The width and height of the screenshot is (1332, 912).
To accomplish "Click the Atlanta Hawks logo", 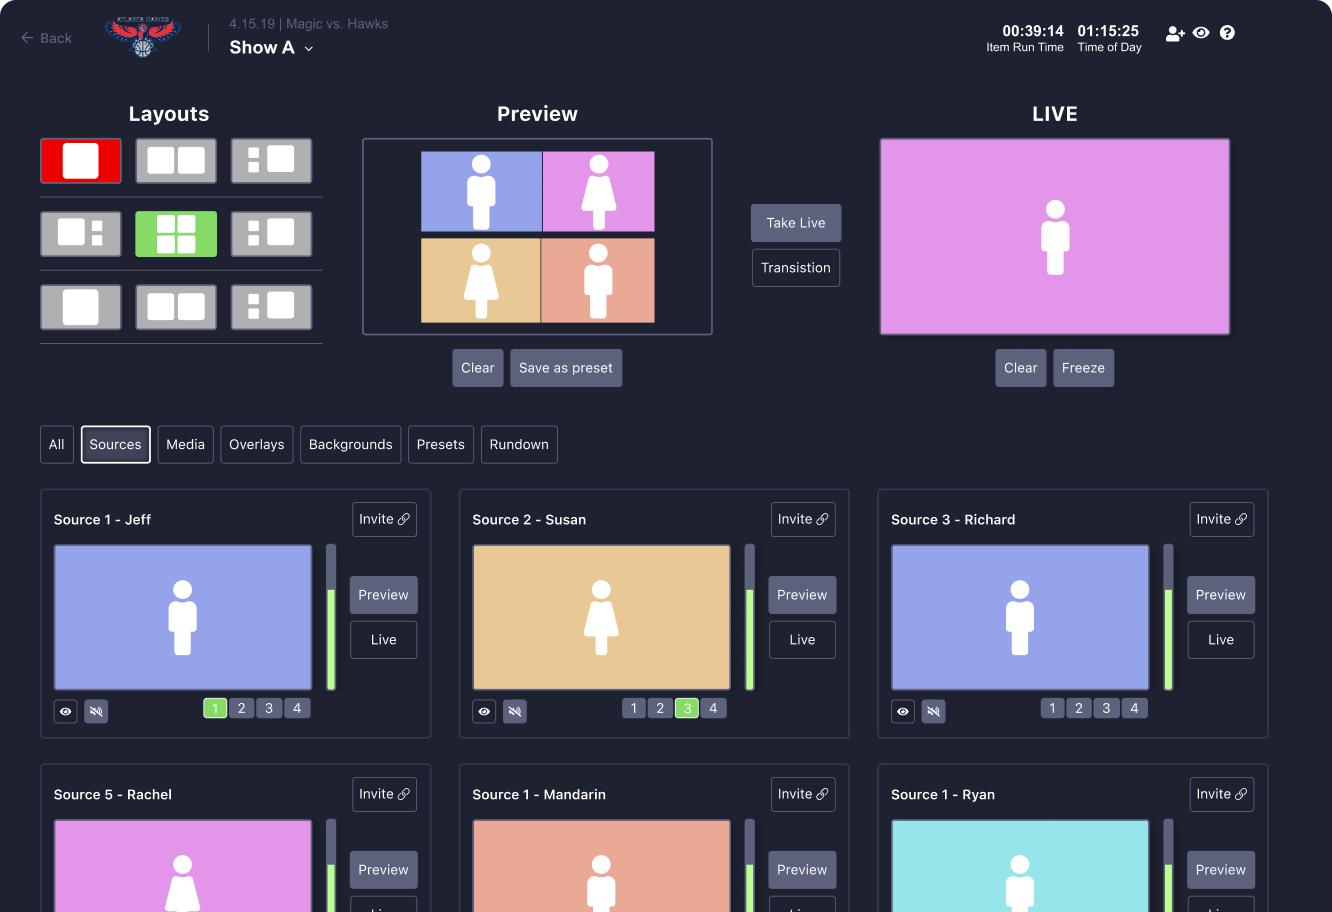I will tap(143, 37).
